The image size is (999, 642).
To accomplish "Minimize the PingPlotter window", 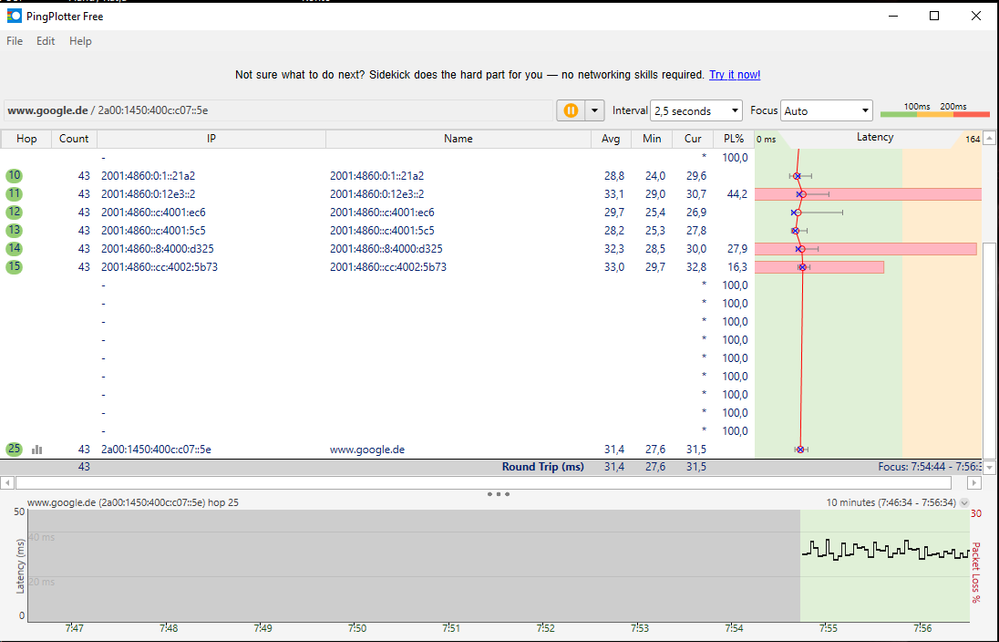I will coord(893,16).
